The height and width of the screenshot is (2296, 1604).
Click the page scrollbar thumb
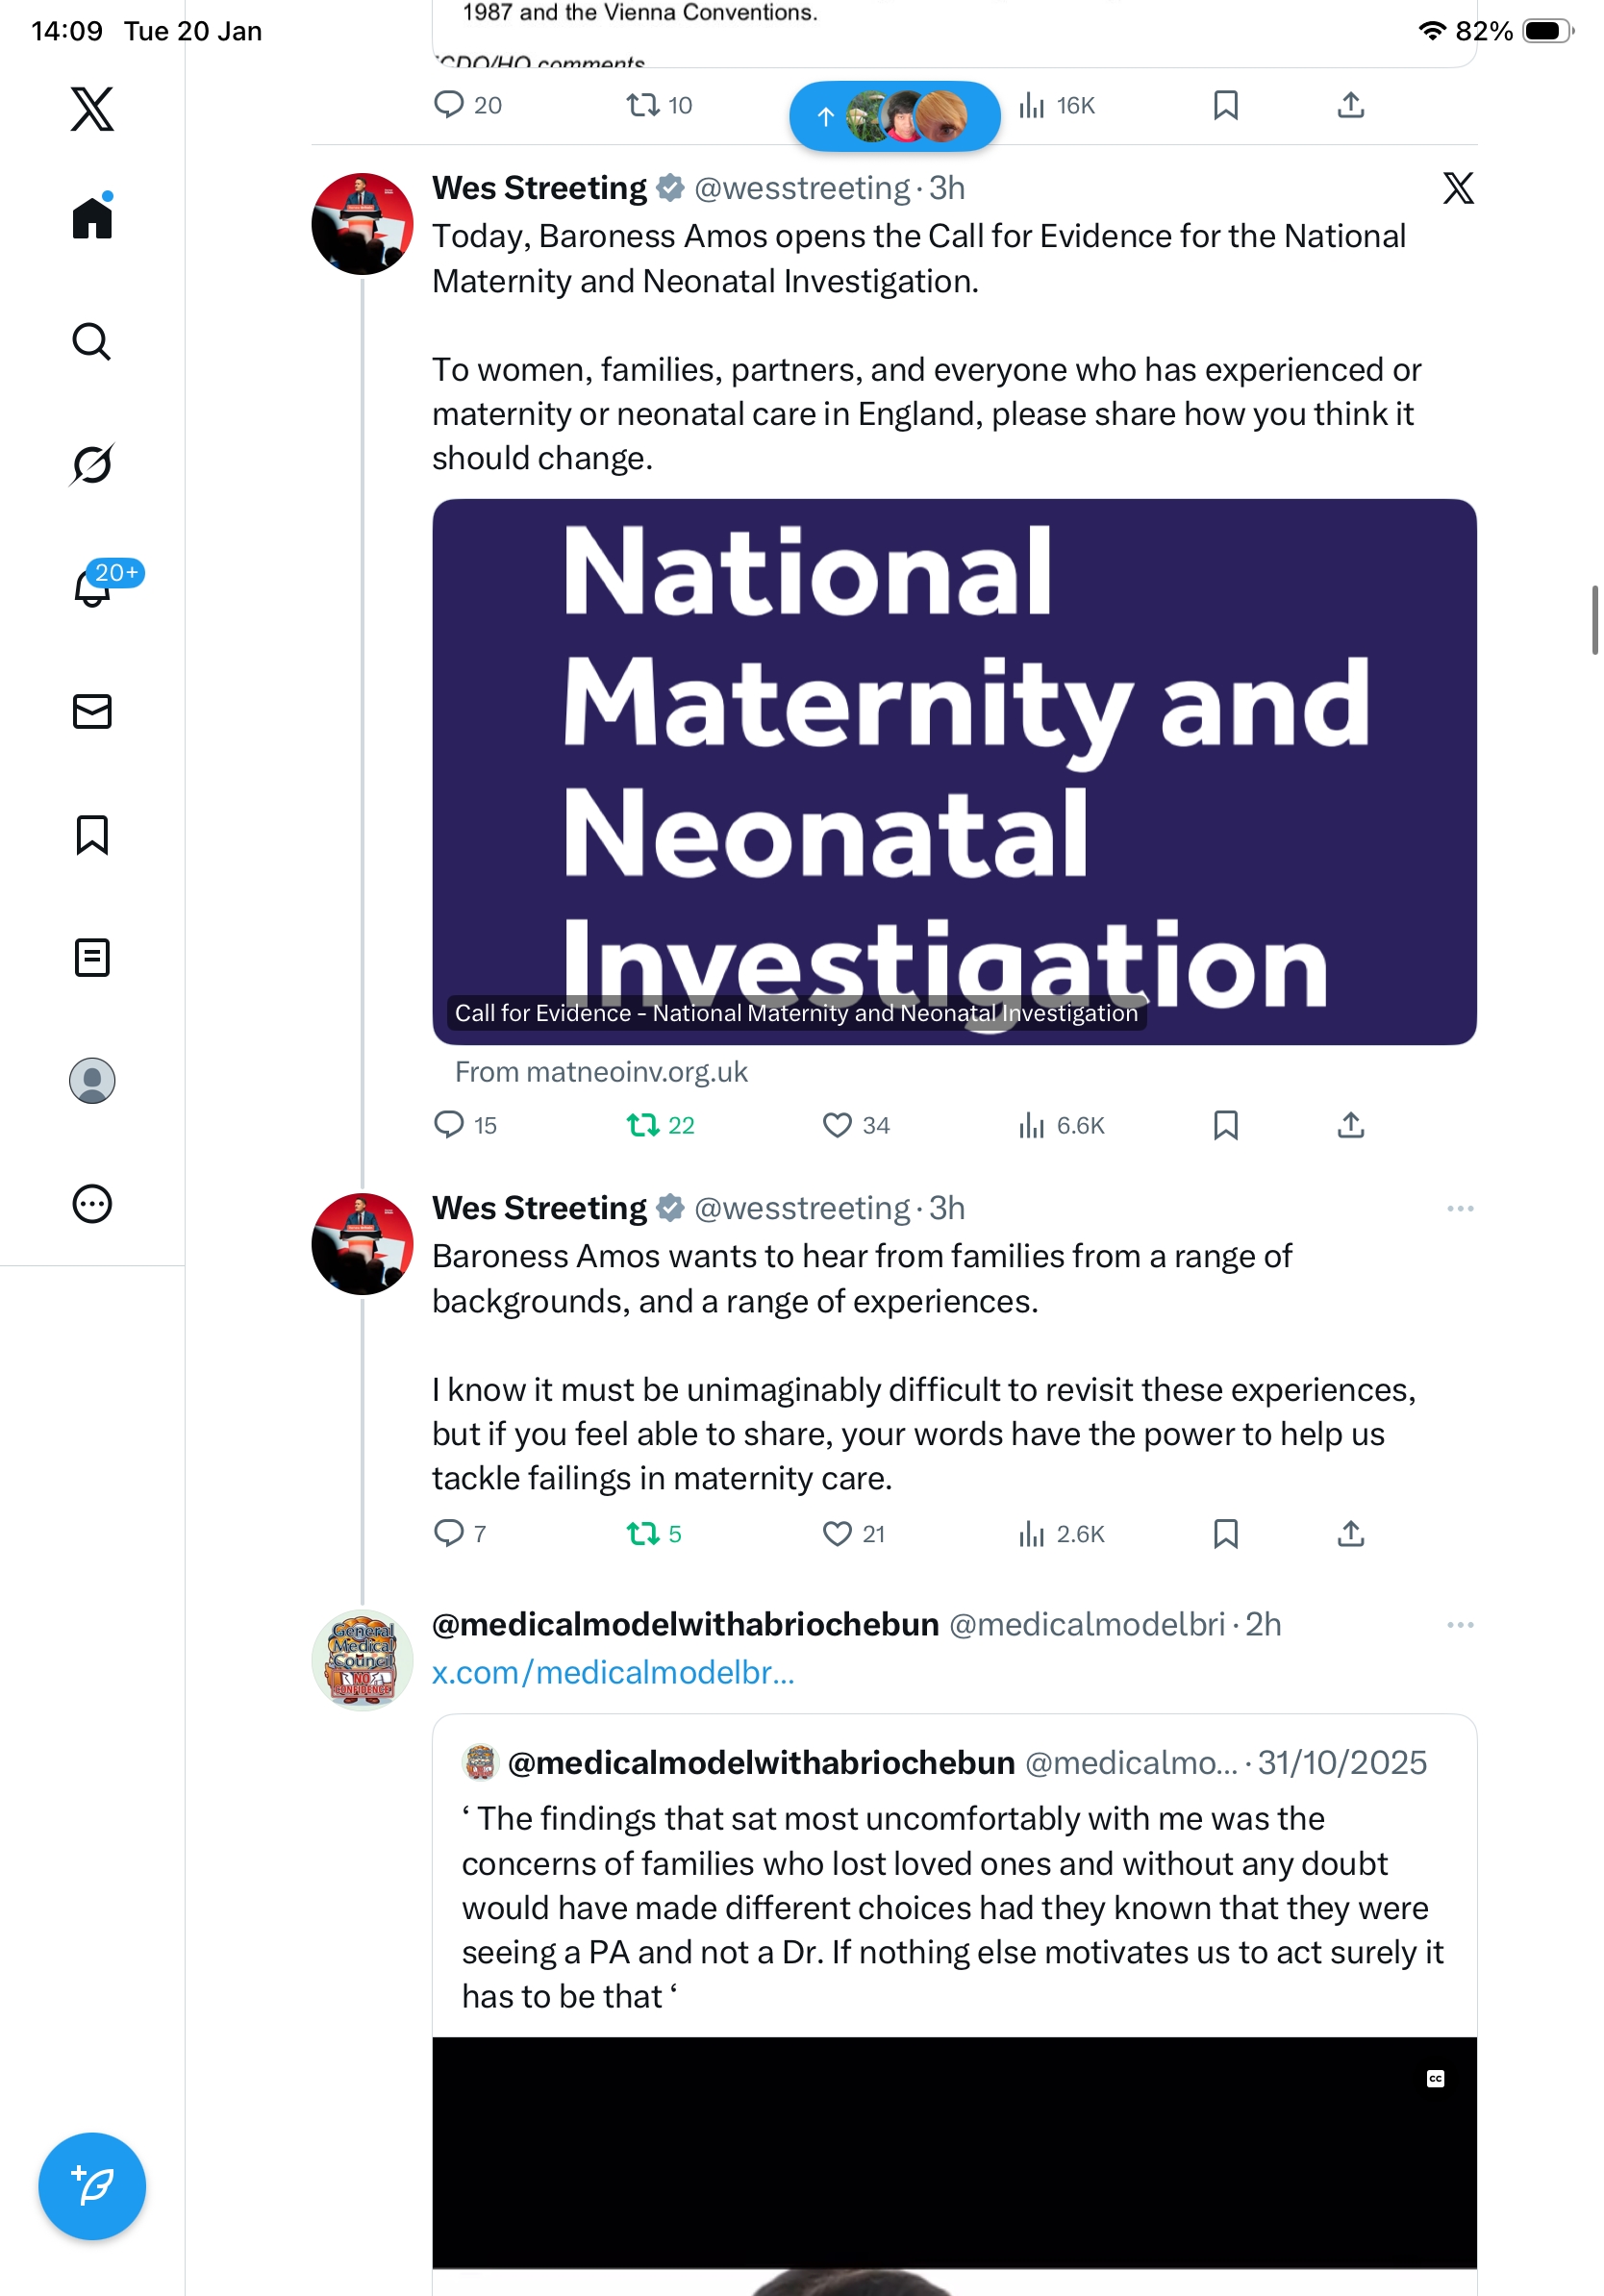pyautogui.click(x=1594, y=620)
